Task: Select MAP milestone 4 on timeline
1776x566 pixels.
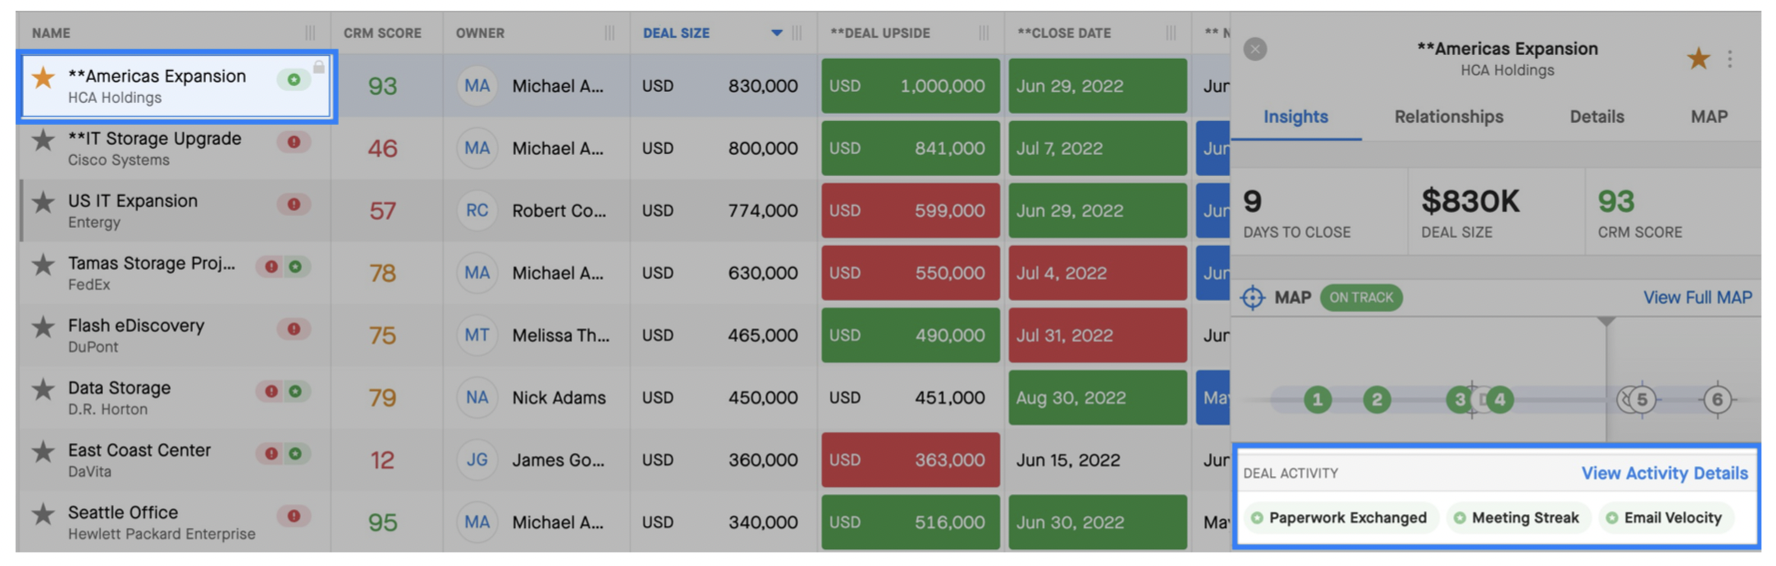Action: 1500,400
